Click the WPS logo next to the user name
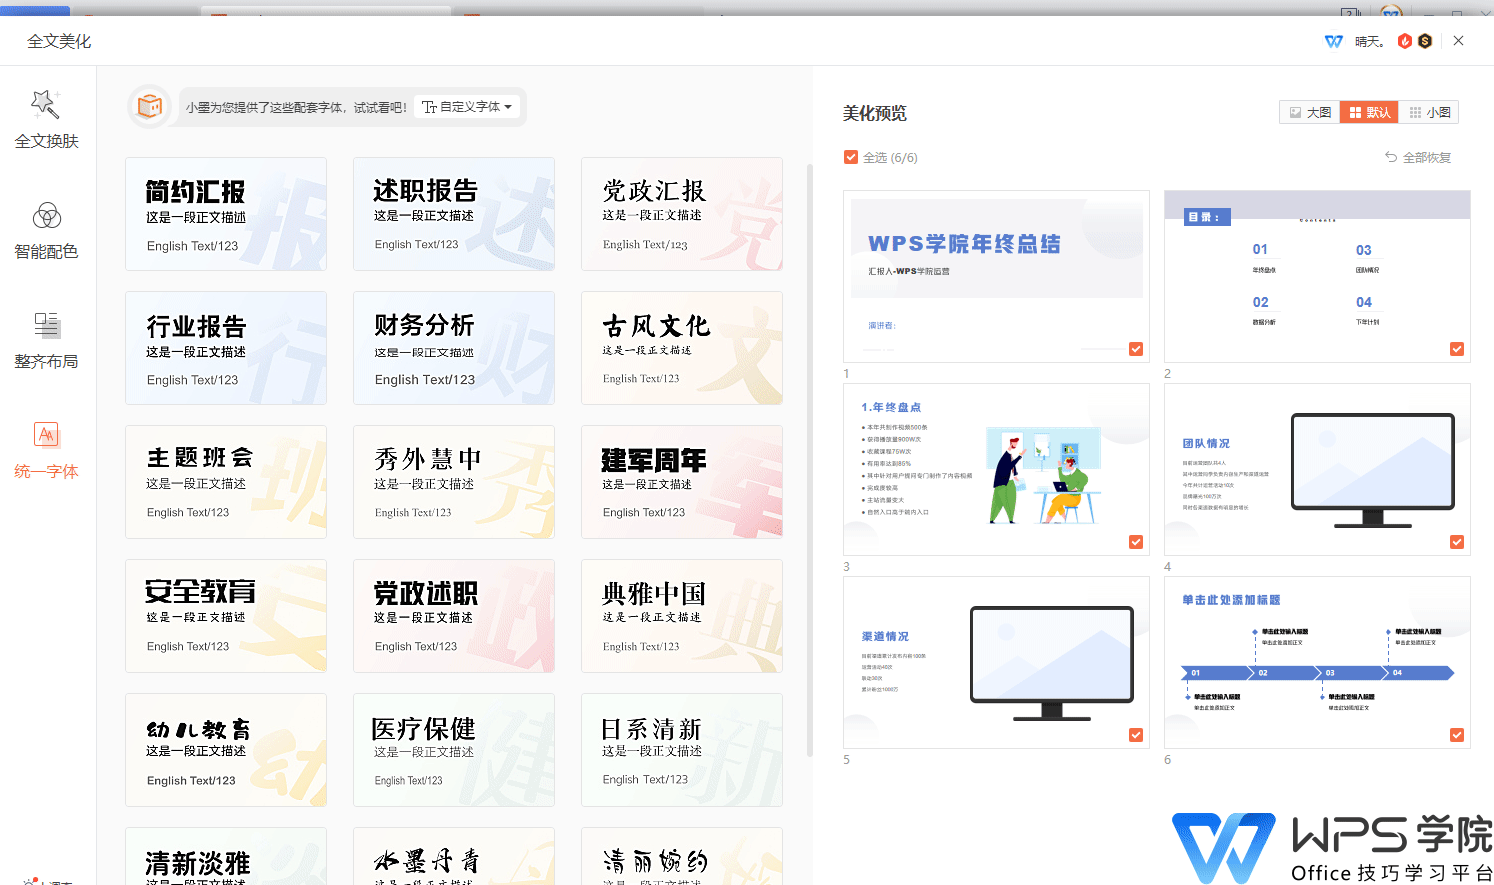1494x885 pixels. point(1333,41)
